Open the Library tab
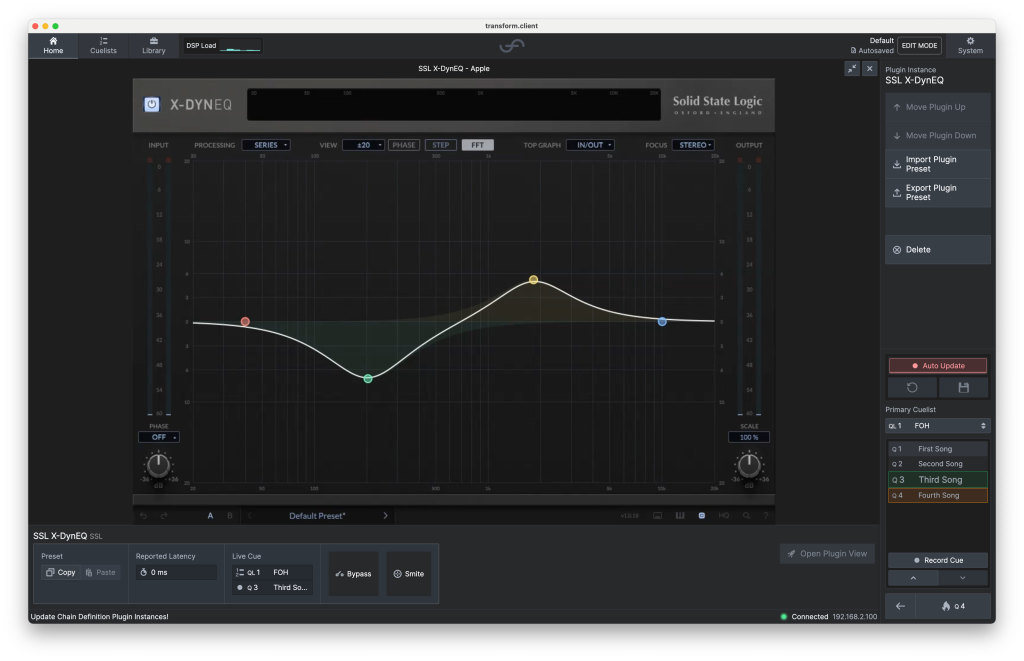Image resolution: width=1024 pixels, height=661 pixels. click(x=153, y=46)
